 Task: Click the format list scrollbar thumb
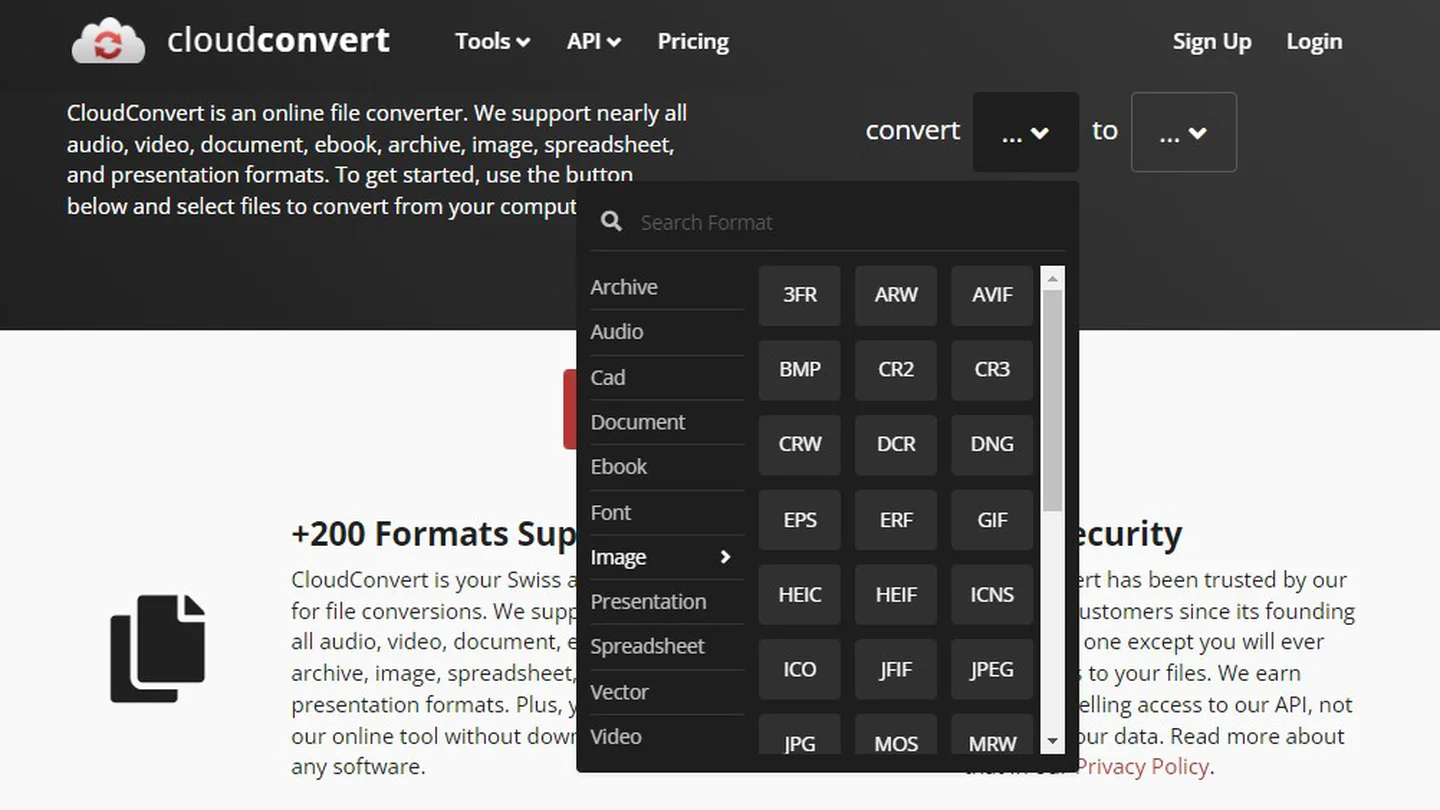point(1052,401)
